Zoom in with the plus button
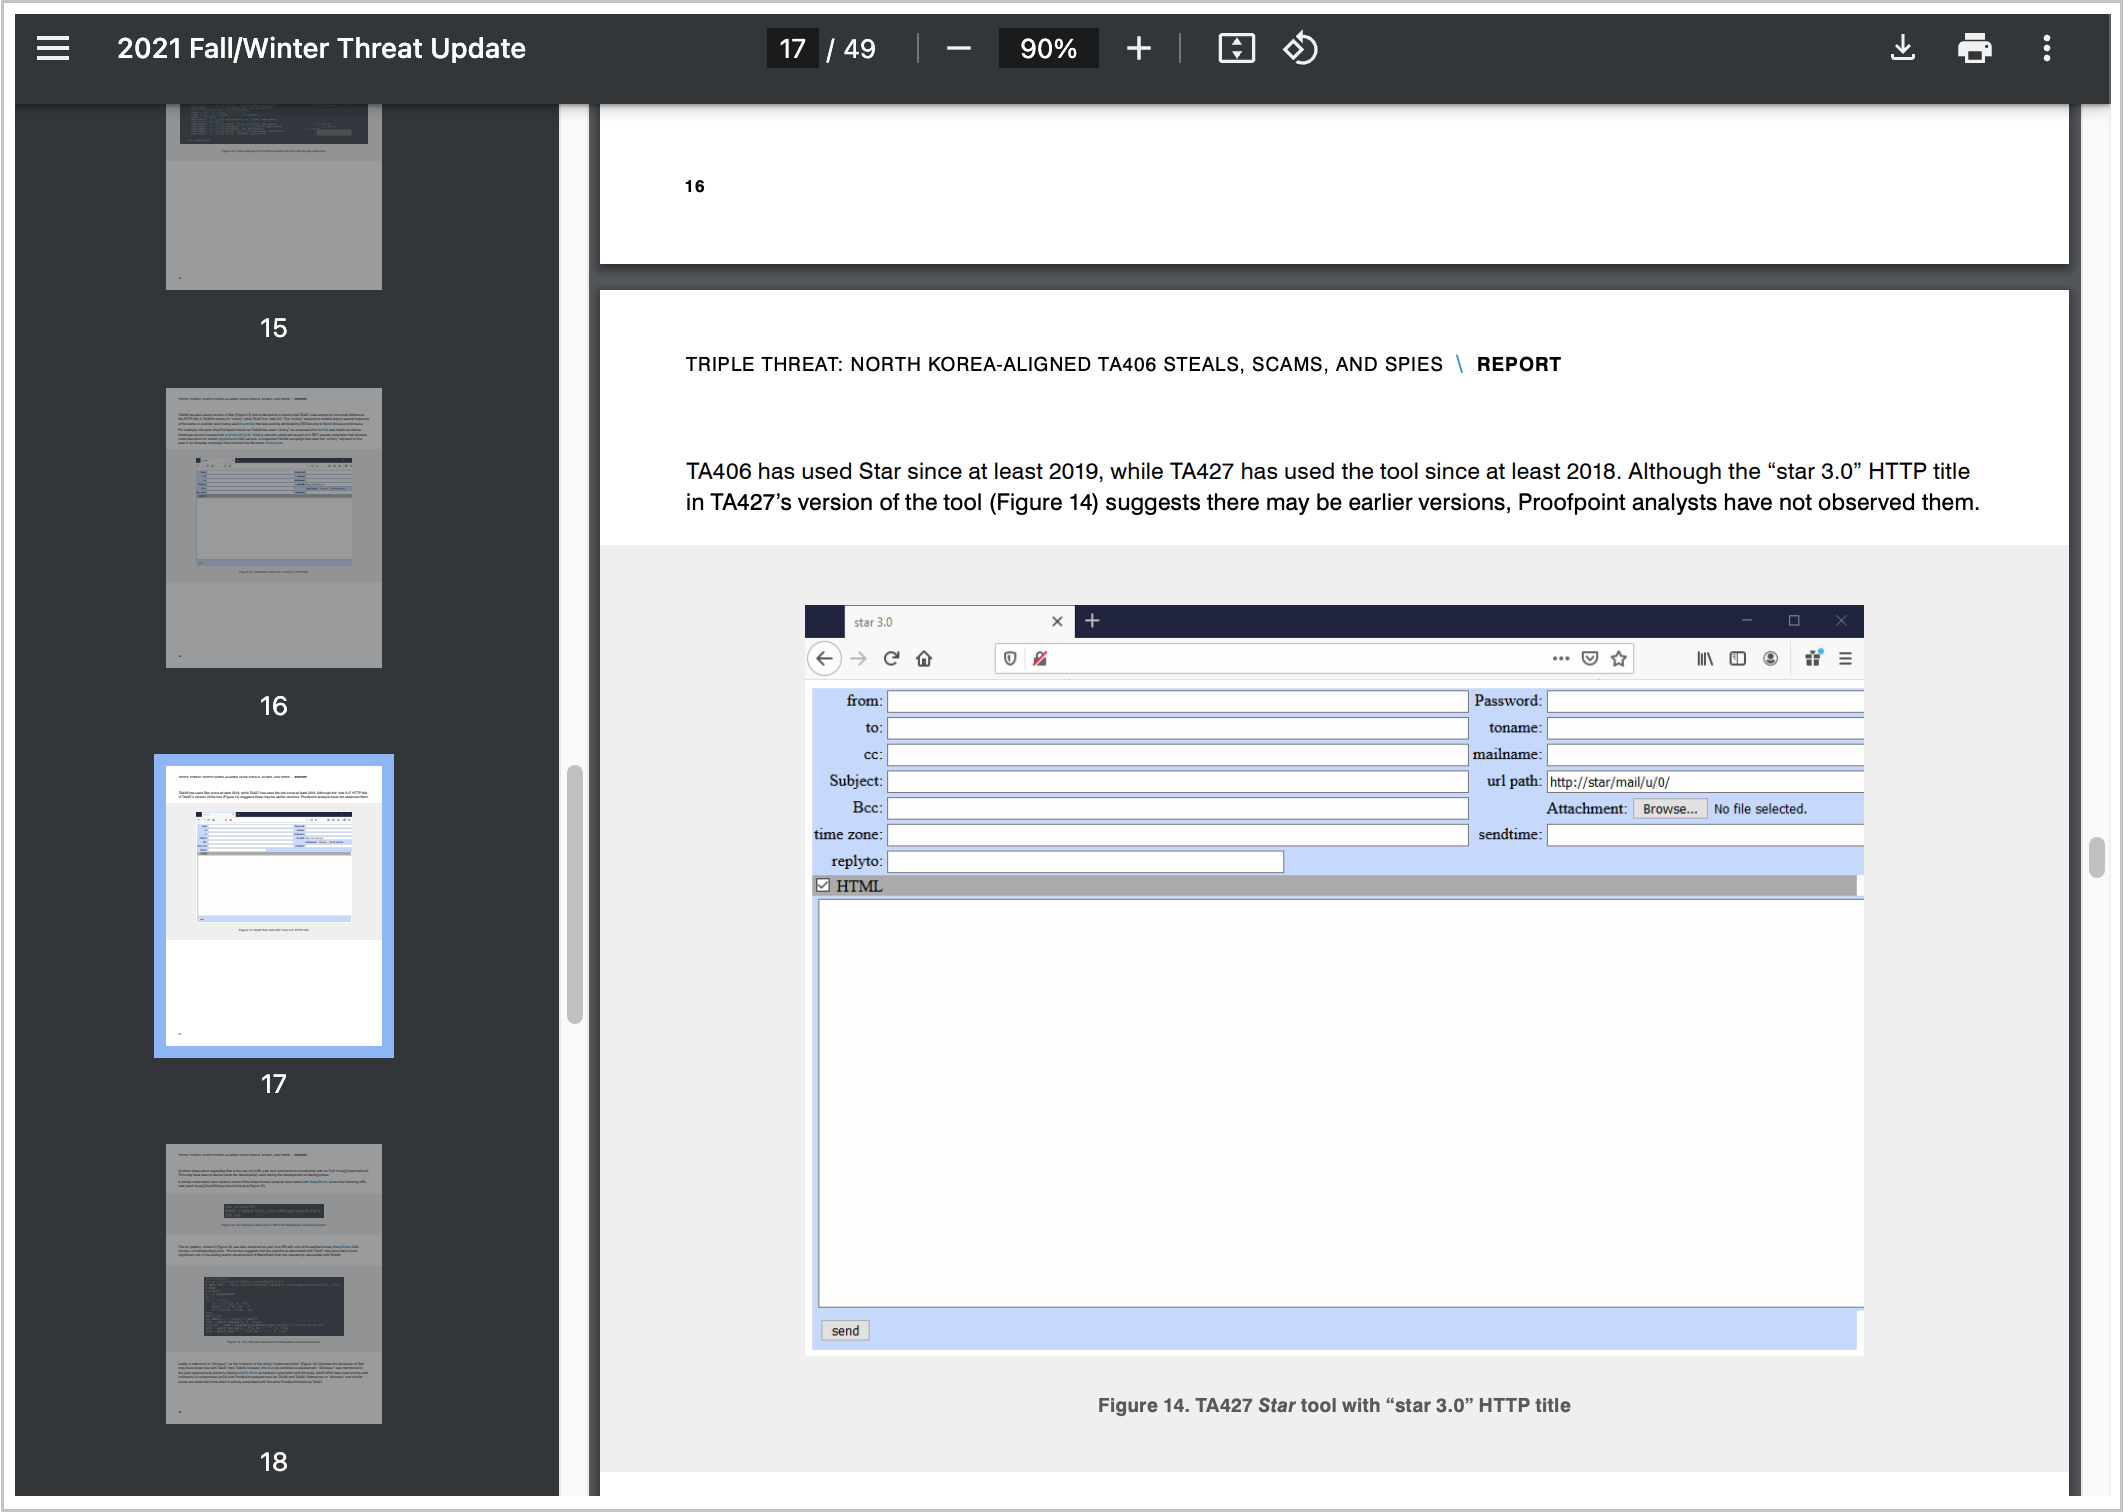Image resolution: width=2124 pixels, height=1512 pixels. click(1138, 48)
